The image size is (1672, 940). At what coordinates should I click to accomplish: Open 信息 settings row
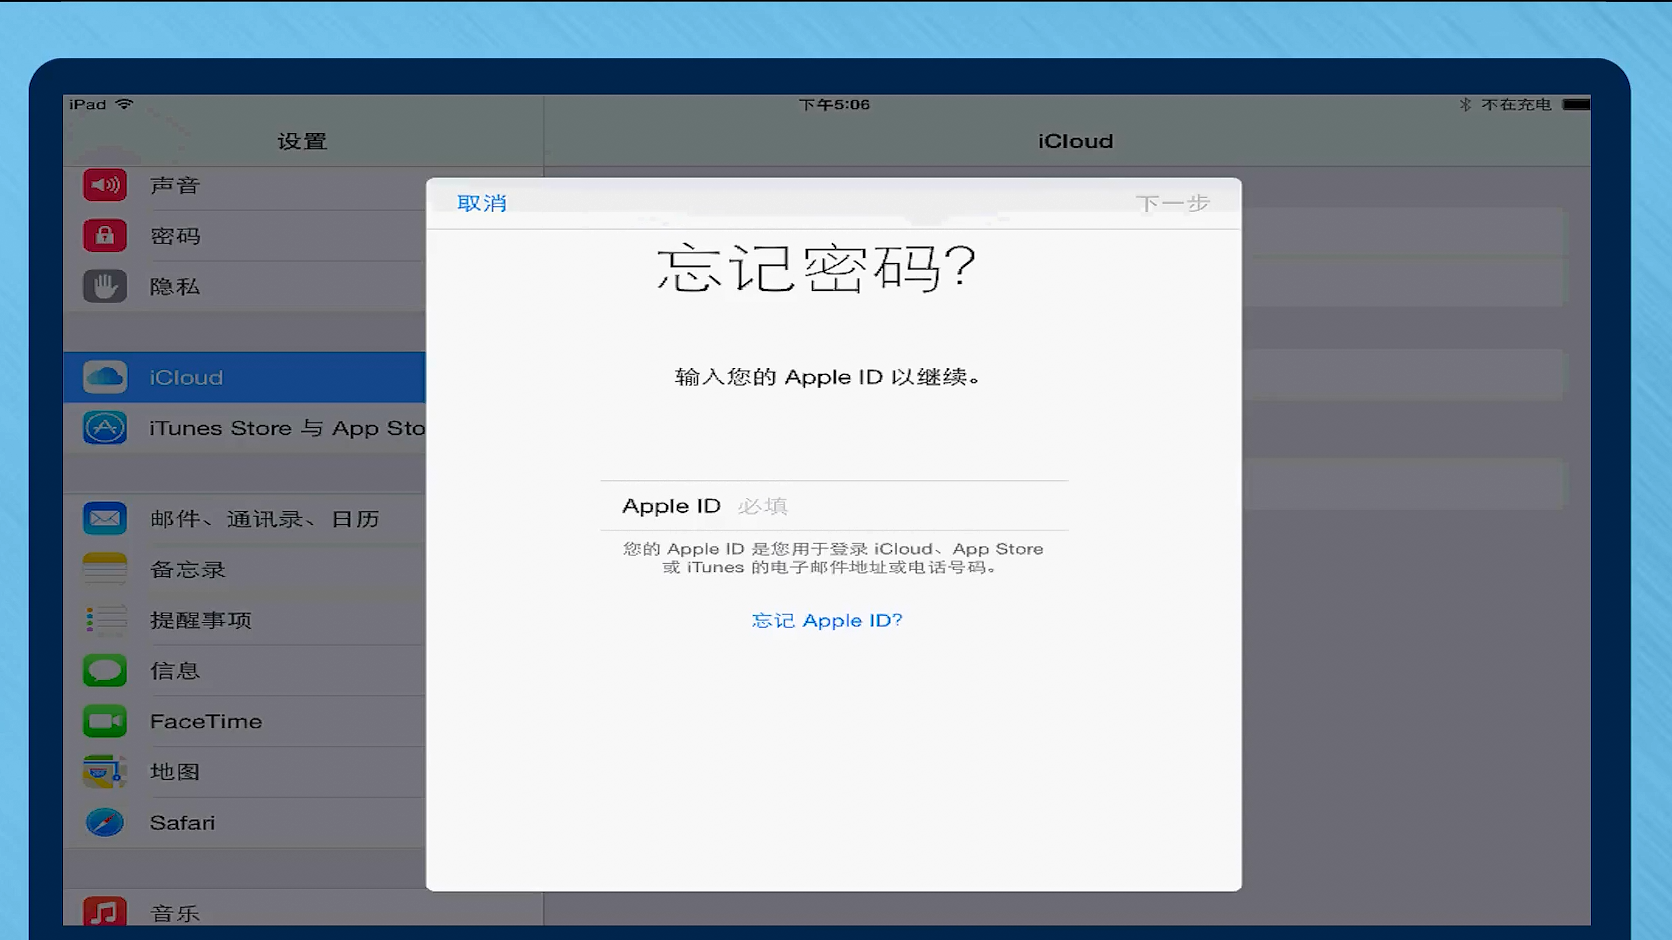click(245, 670)
